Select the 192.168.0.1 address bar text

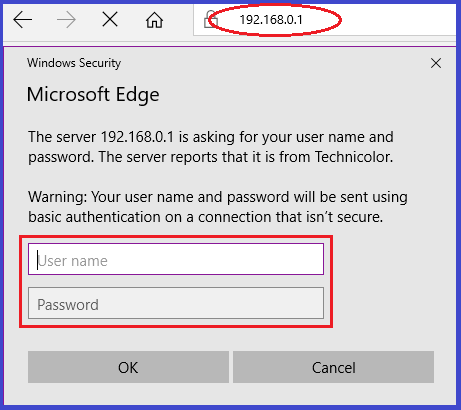(271, 20)
